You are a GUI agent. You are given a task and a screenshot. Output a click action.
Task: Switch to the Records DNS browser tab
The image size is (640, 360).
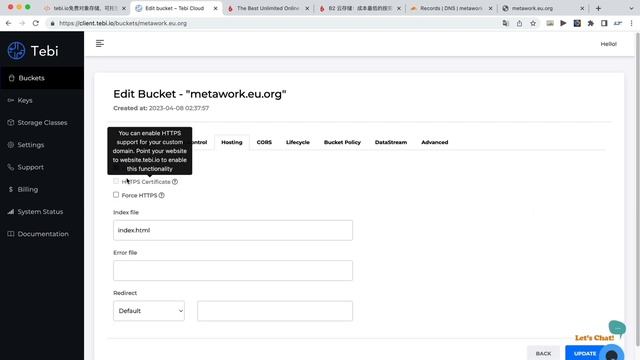click(451, 8)
